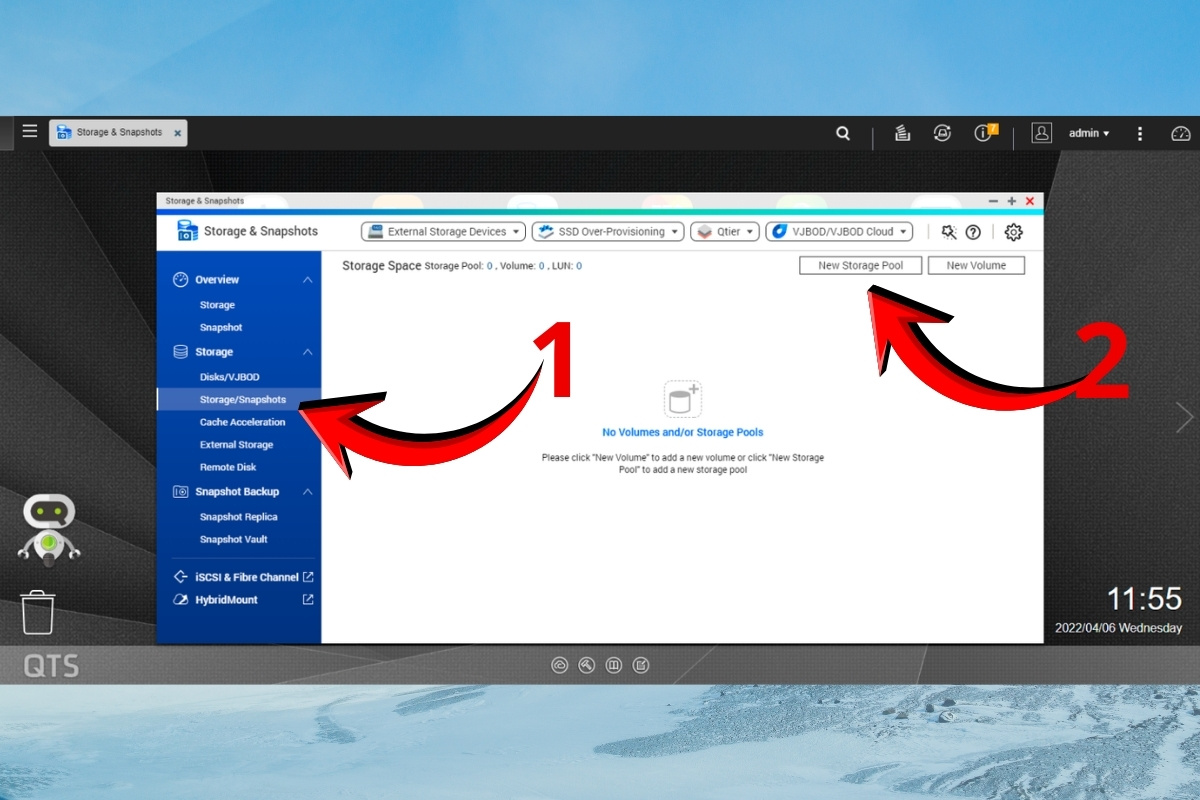Click the 11:55 clock on the desktop
Viewport: 1200px width, 800px height.
click(x=1144, y=599)
